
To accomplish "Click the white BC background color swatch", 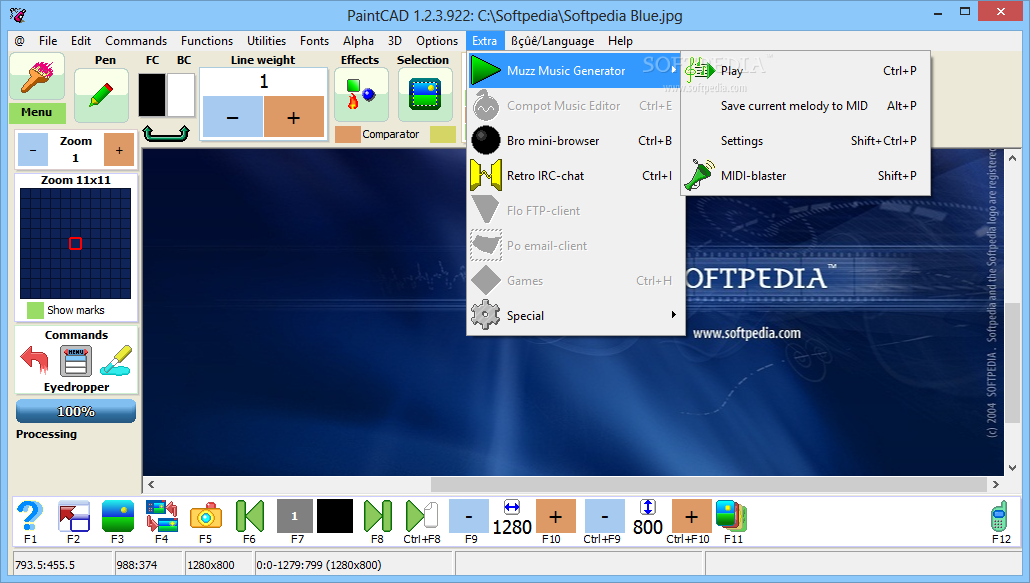I will click(x=181, y=95).
